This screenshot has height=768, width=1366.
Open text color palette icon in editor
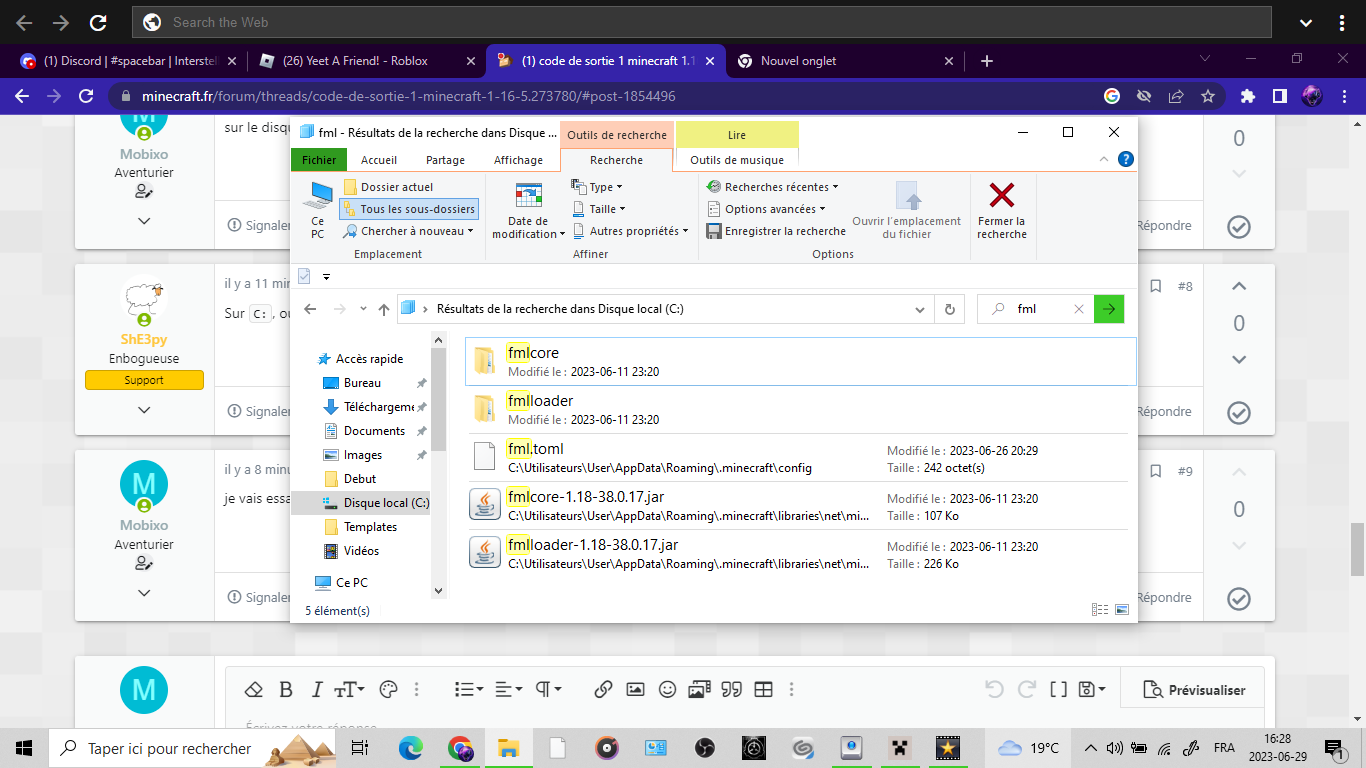[389, 689]
